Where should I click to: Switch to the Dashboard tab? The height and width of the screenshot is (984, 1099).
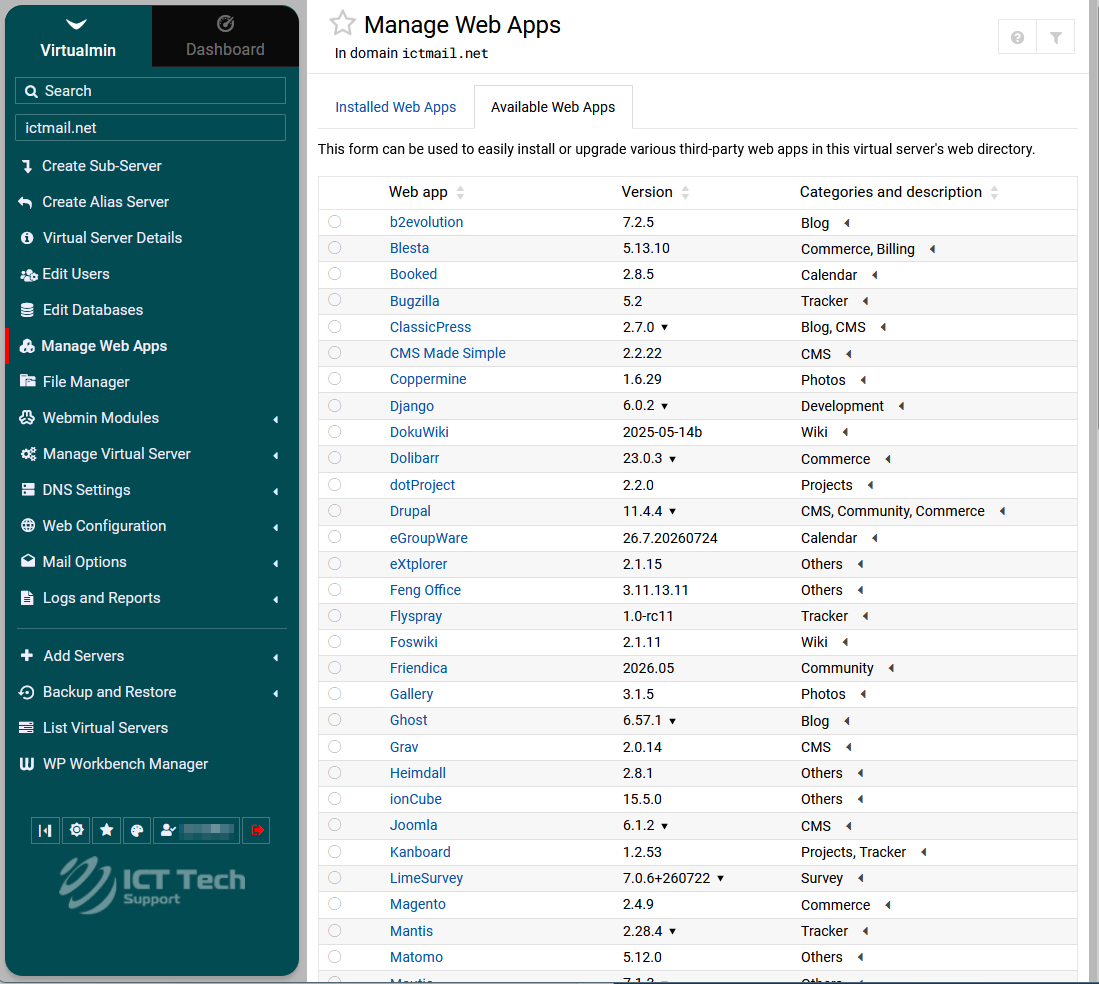(x=225, y=36)
